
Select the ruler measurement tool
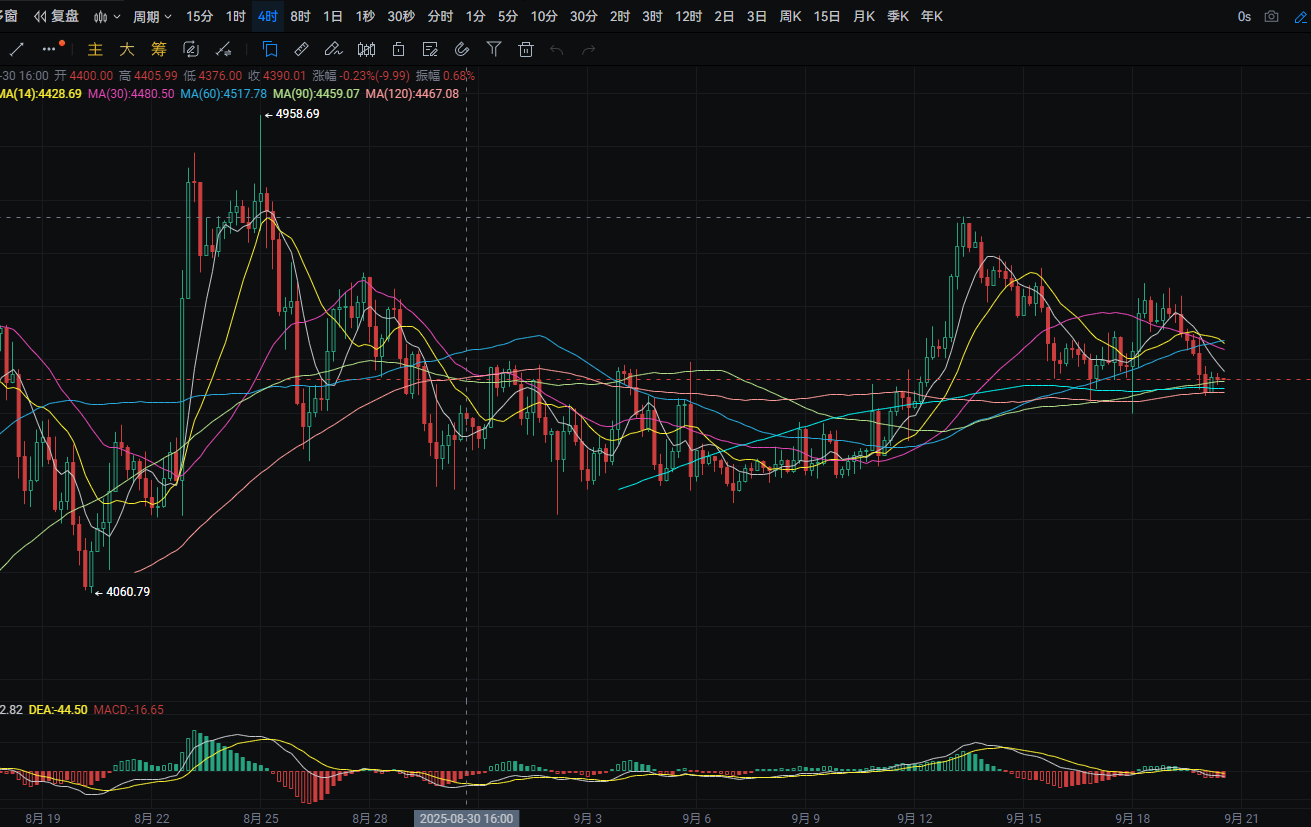(302, 49)
